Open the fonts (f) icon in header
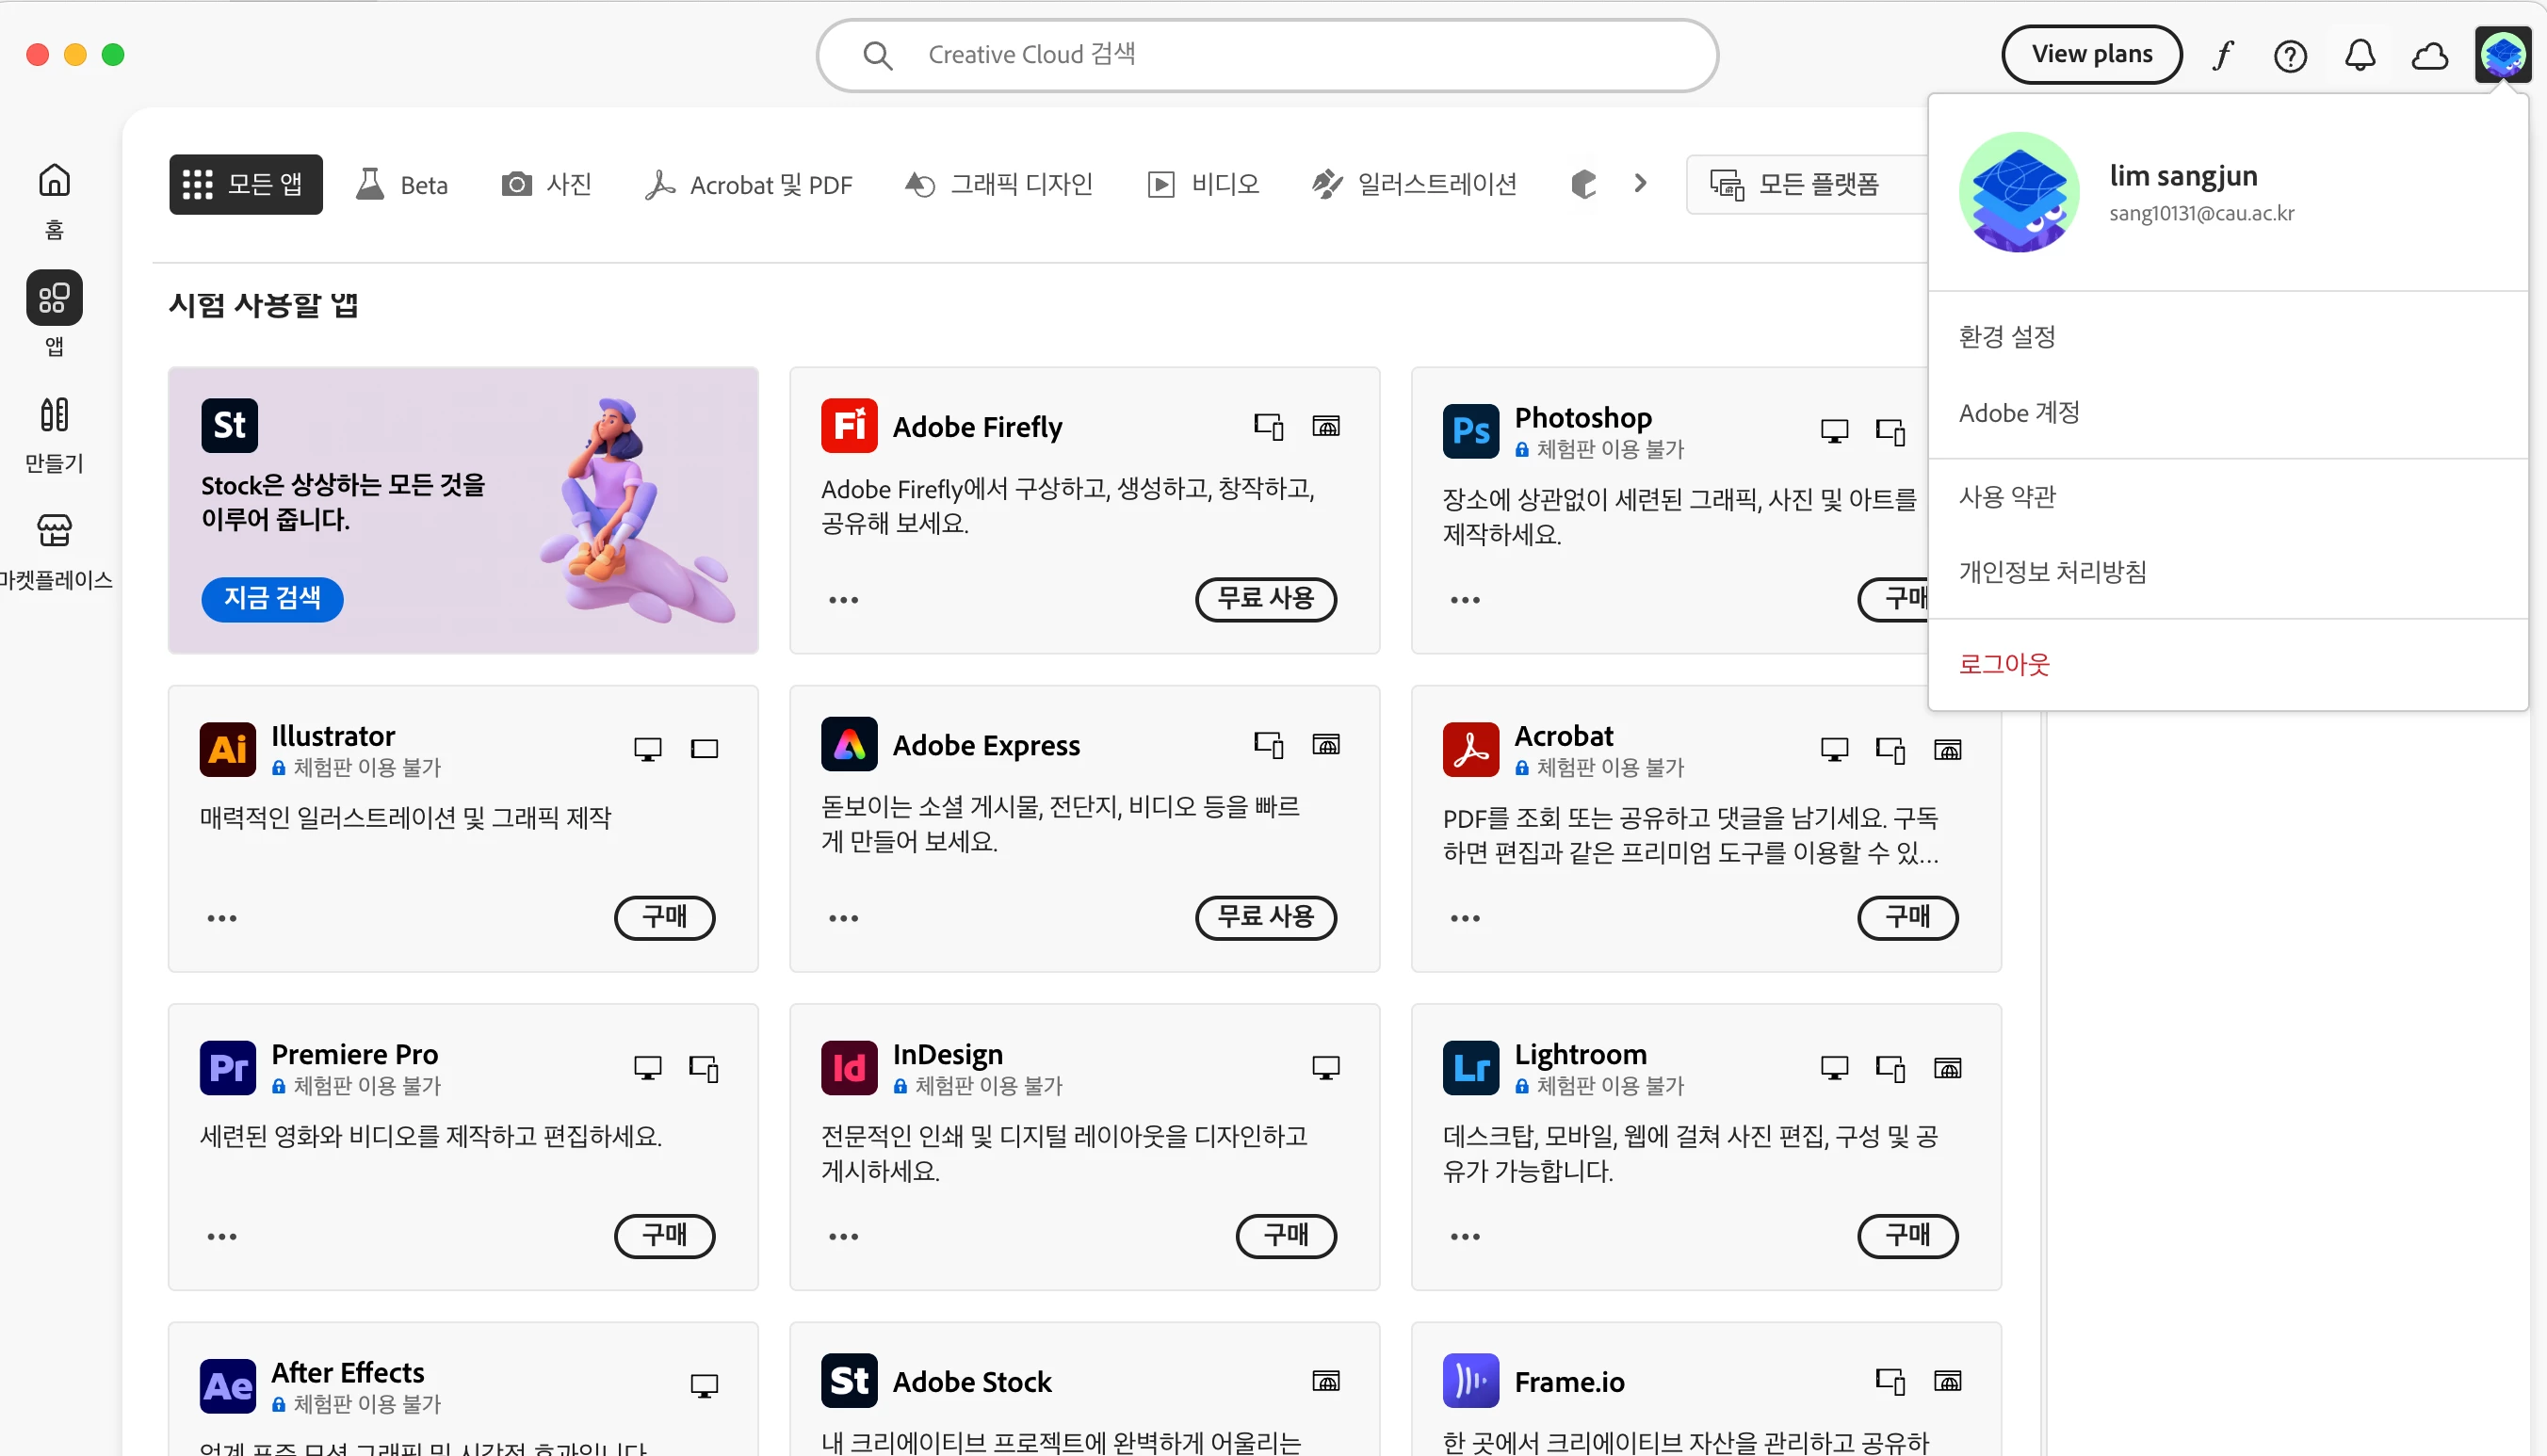This screenshot has width=2547, height=1456. 2222,55
